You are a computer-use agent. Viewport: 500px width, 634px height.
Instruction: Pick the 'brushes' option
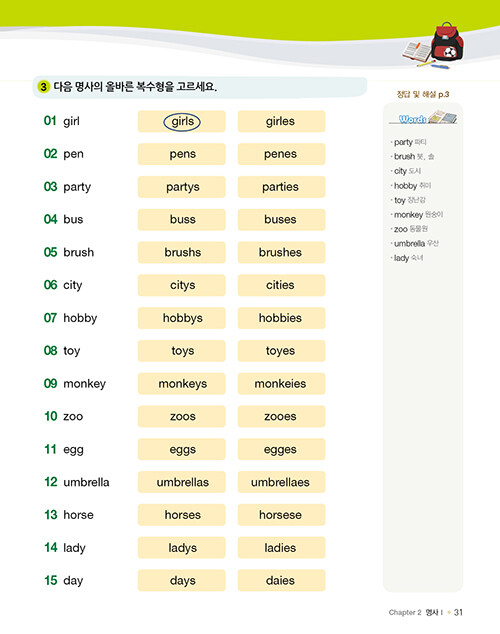coord(281,252)
